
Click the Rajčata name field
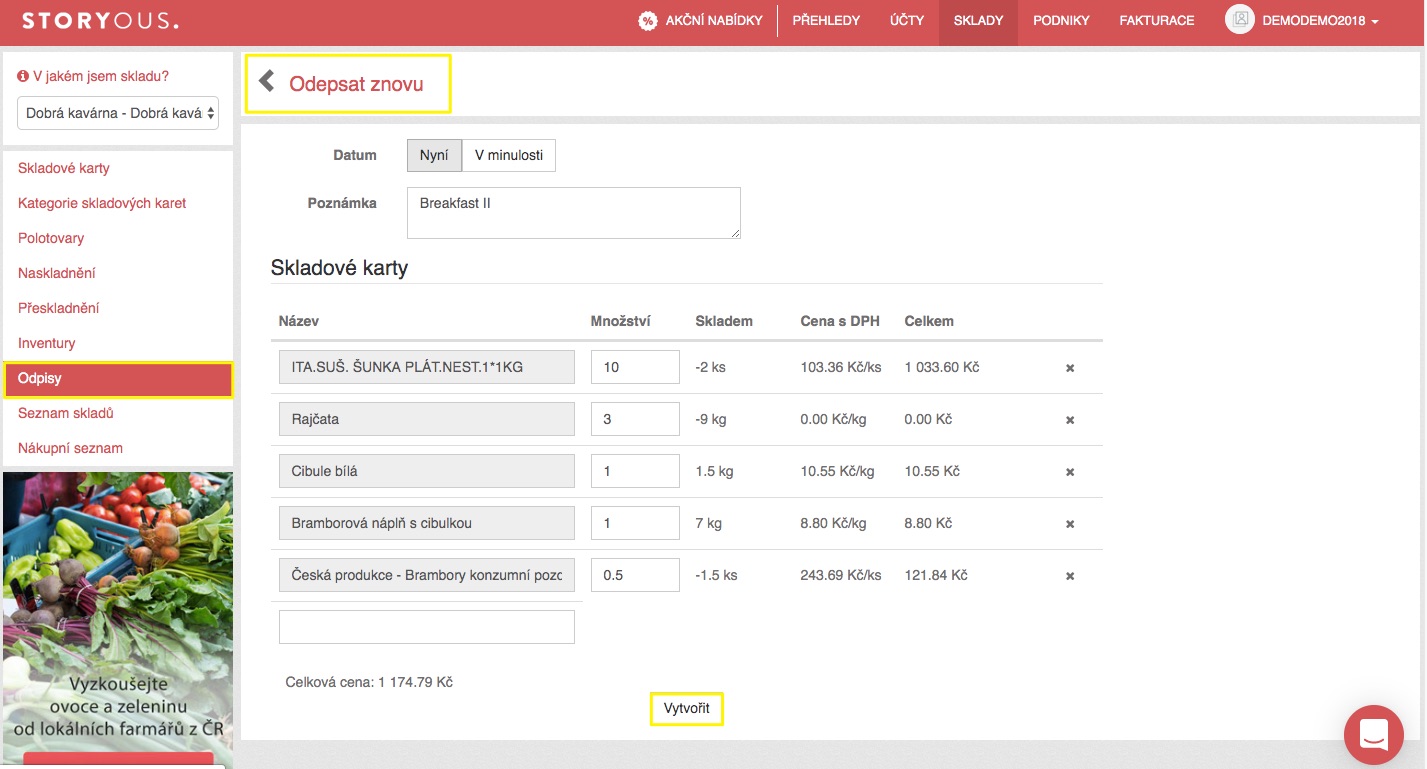pyautogui.click(x=427, y=419)
